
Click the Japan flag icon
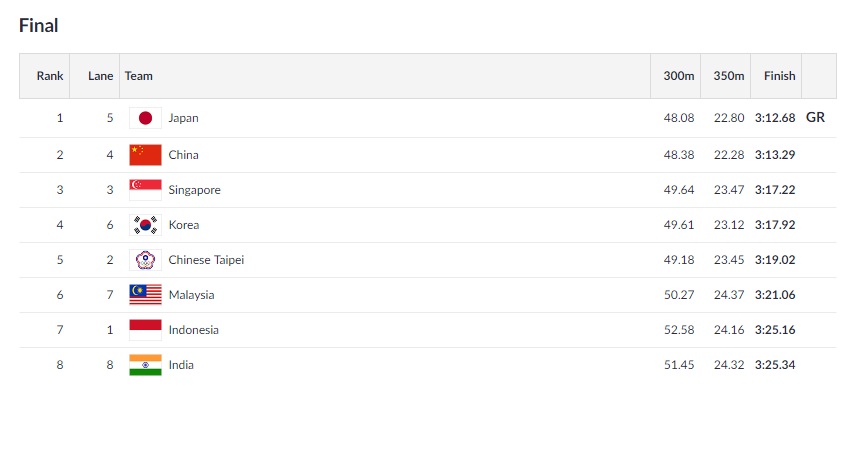[145, 118]
